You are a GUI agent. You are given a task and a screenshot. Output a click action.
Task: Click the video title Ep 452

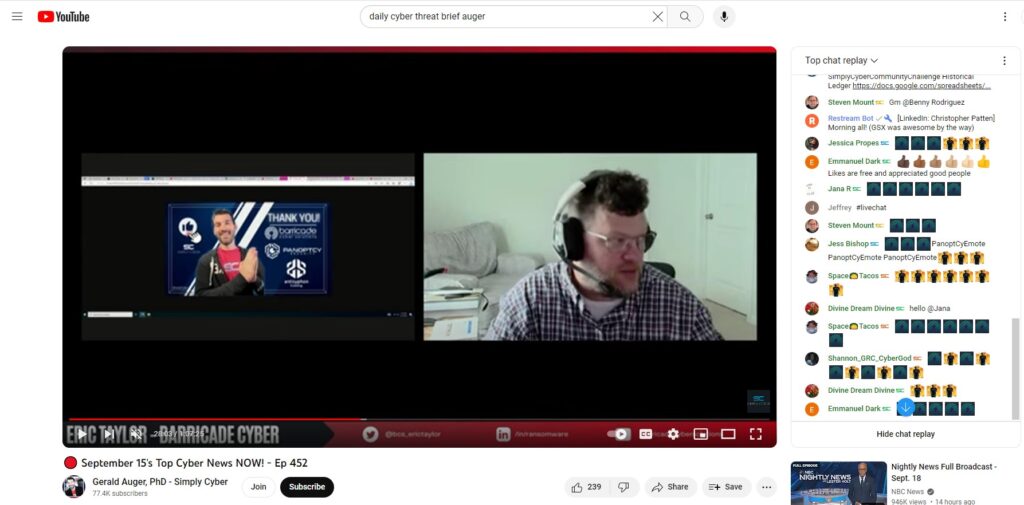[194, 463]
